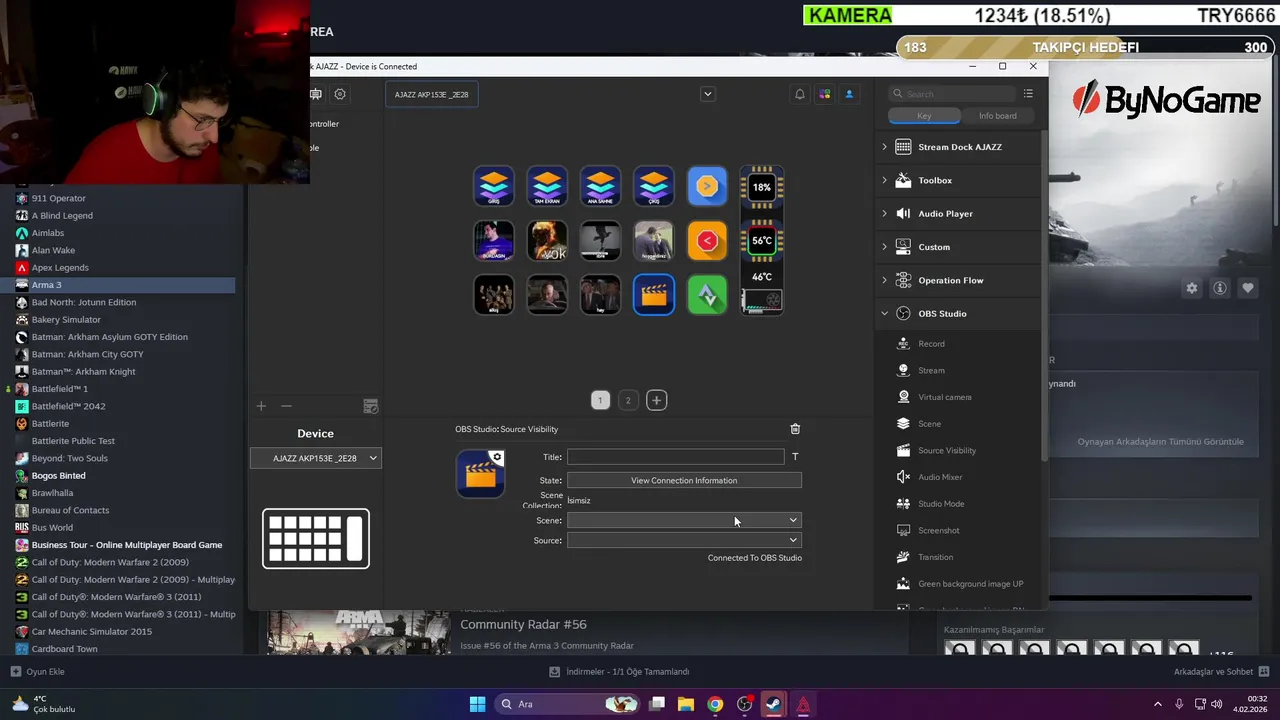
Task: Favorite the game with heart icon in Steam
Action: click(x=1248, y=288)
